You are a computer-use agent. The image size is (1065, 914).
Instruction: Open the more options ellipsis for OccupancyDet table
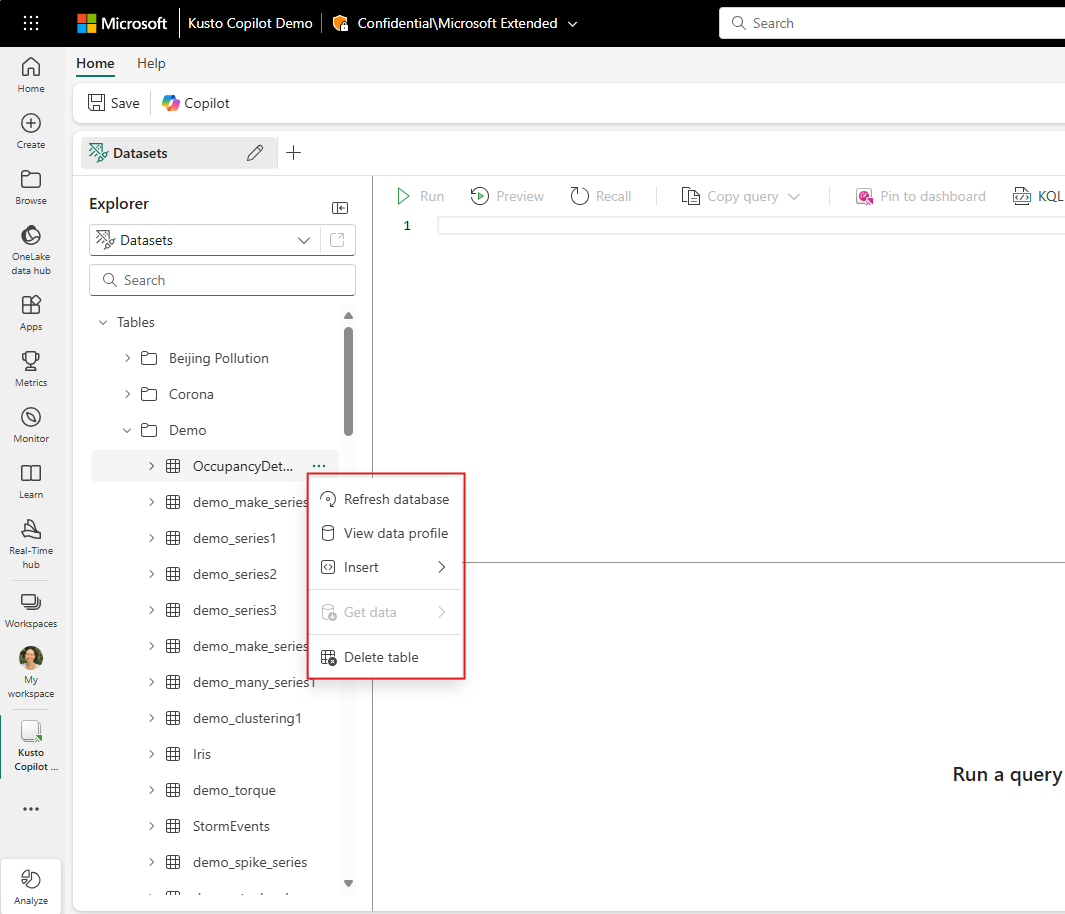coord(318,466)
